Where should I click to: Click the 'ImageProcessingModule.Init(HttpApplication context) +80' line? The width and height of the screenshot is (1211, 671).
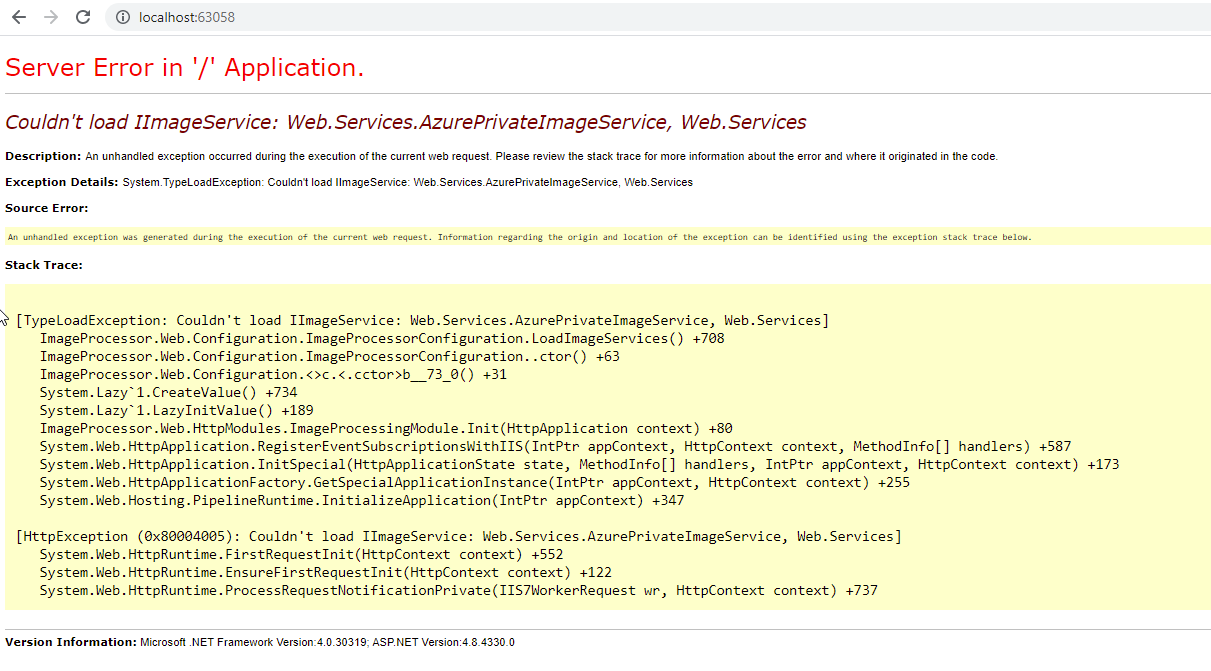[386, 428]
